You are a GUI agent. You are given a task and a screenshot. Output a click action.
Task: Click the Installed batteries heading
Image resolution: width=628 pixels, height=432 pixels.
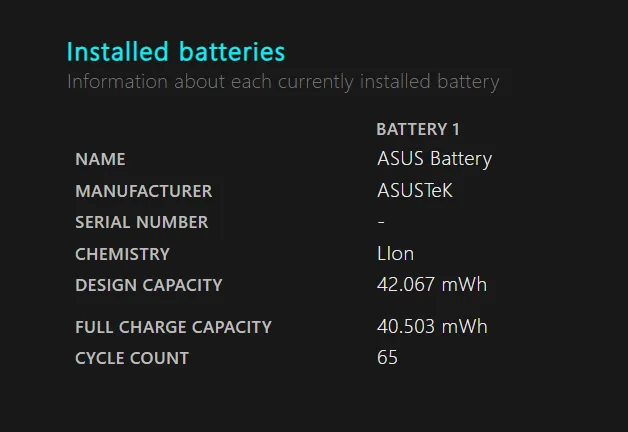(x=175, y=52)
